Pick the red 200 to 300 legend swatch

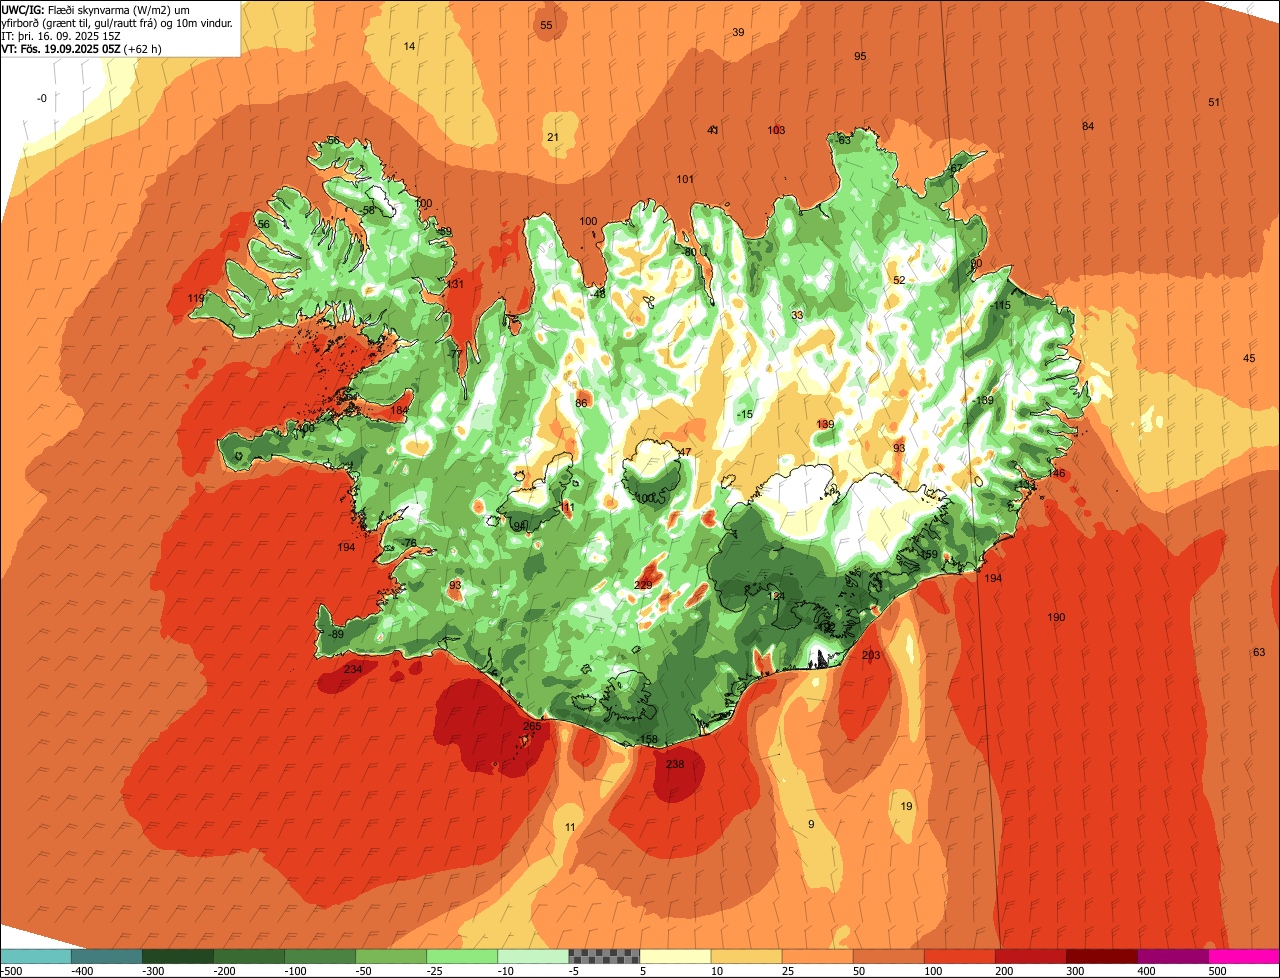(x=1030, y=956)
